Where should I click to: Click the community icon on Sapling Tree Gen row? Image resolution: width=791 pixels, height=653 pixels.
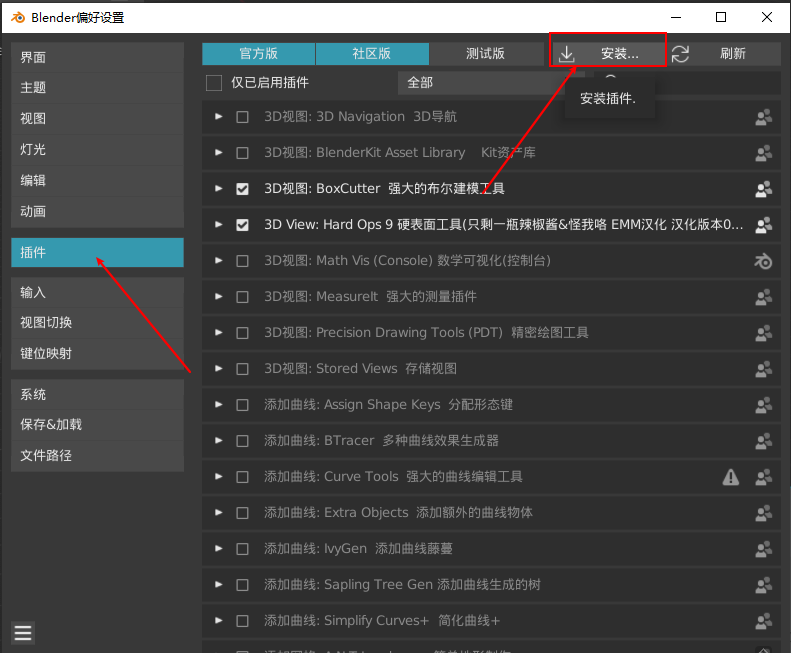tap(763, 585)
